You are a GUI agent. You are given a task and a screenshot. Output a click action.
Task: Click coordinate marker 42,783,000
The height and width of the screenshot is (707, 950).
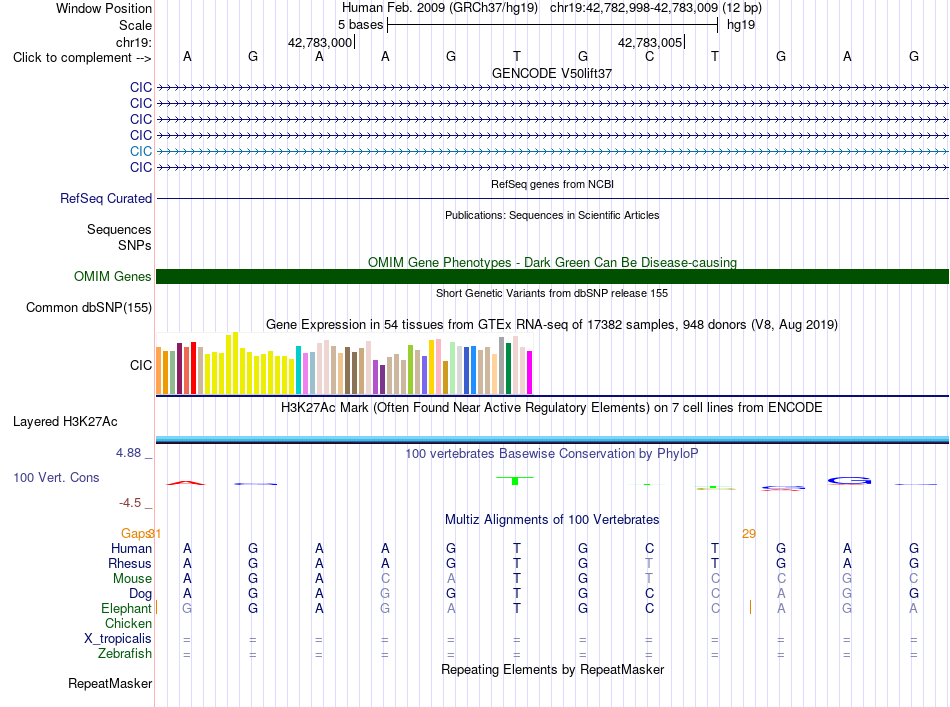tap(320, 42)
